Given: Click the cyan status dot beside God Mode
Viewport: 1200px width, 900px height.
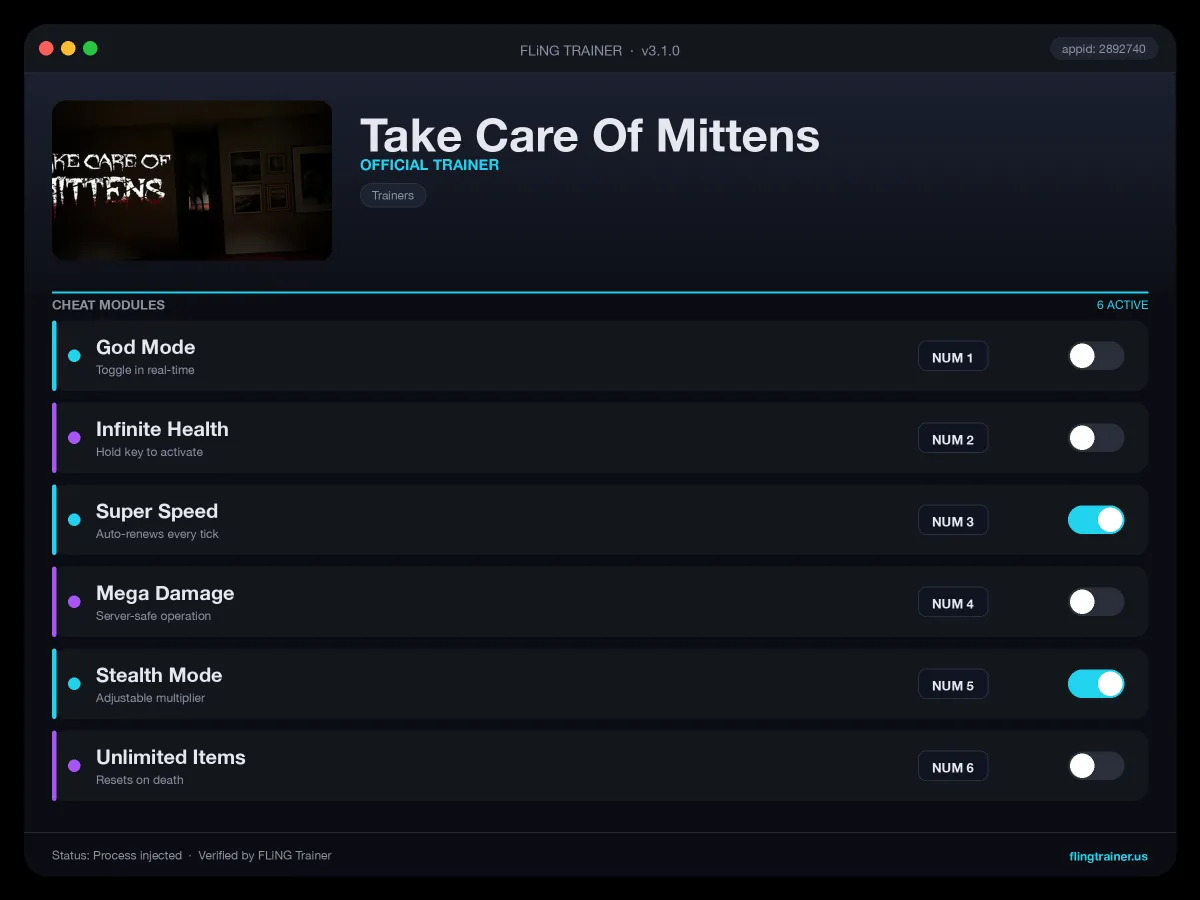Looking at the screenshot, I should [74, 356].
